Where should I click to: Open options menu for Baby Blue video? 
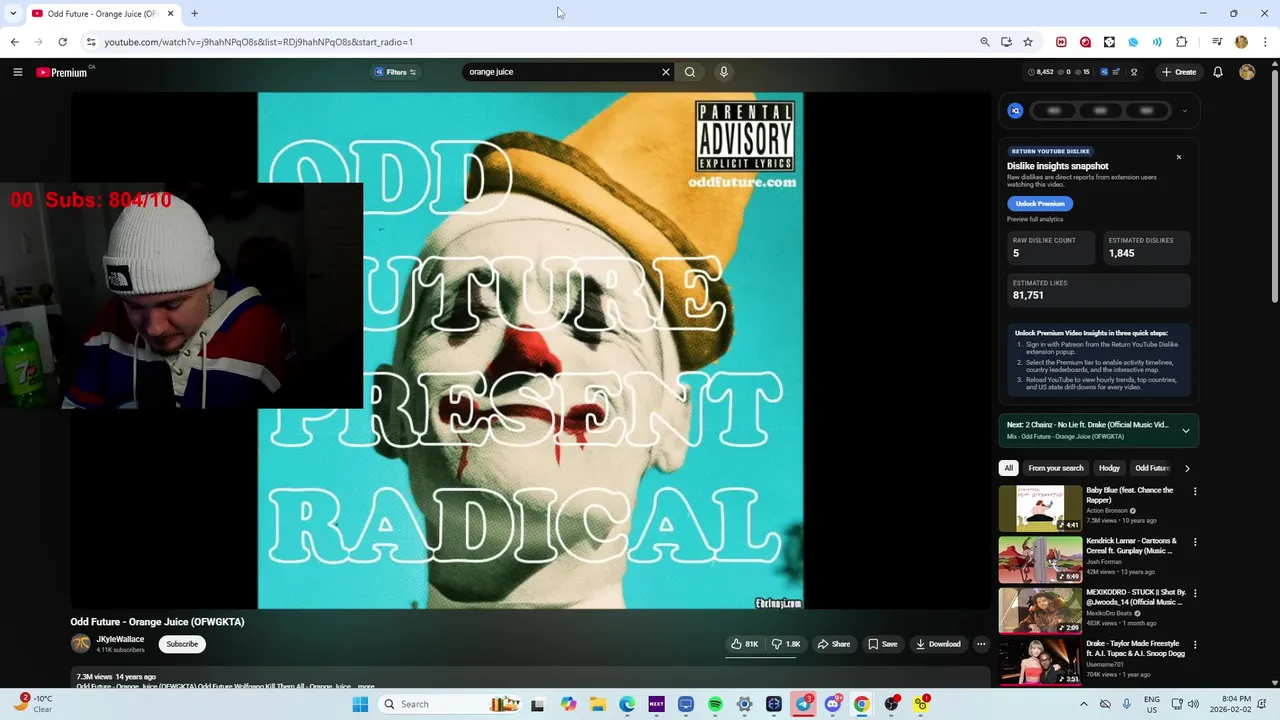tap(1195, 491)
